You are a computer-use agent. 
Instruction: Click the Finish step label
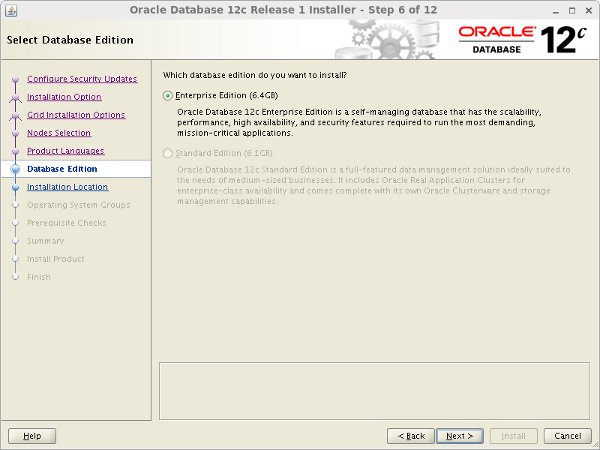[x=39, y=277]
